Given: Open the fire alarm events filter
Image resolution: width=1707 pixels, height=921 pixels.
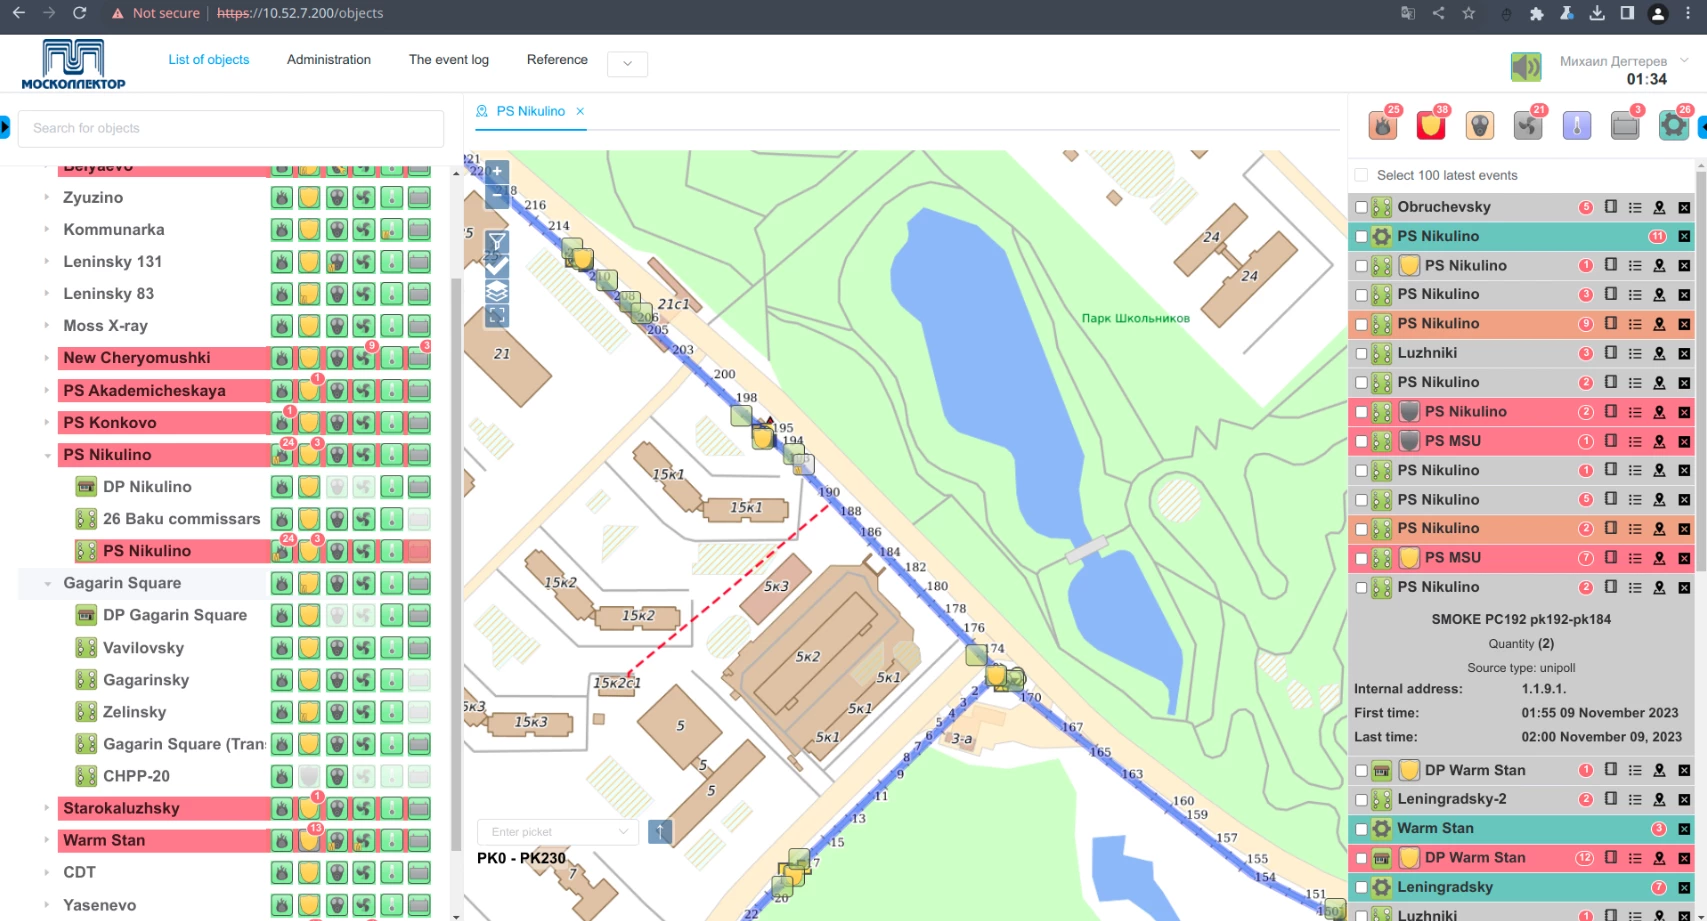Looking at the screenshot, I should pyautogui.click(x=1383, y=126).
